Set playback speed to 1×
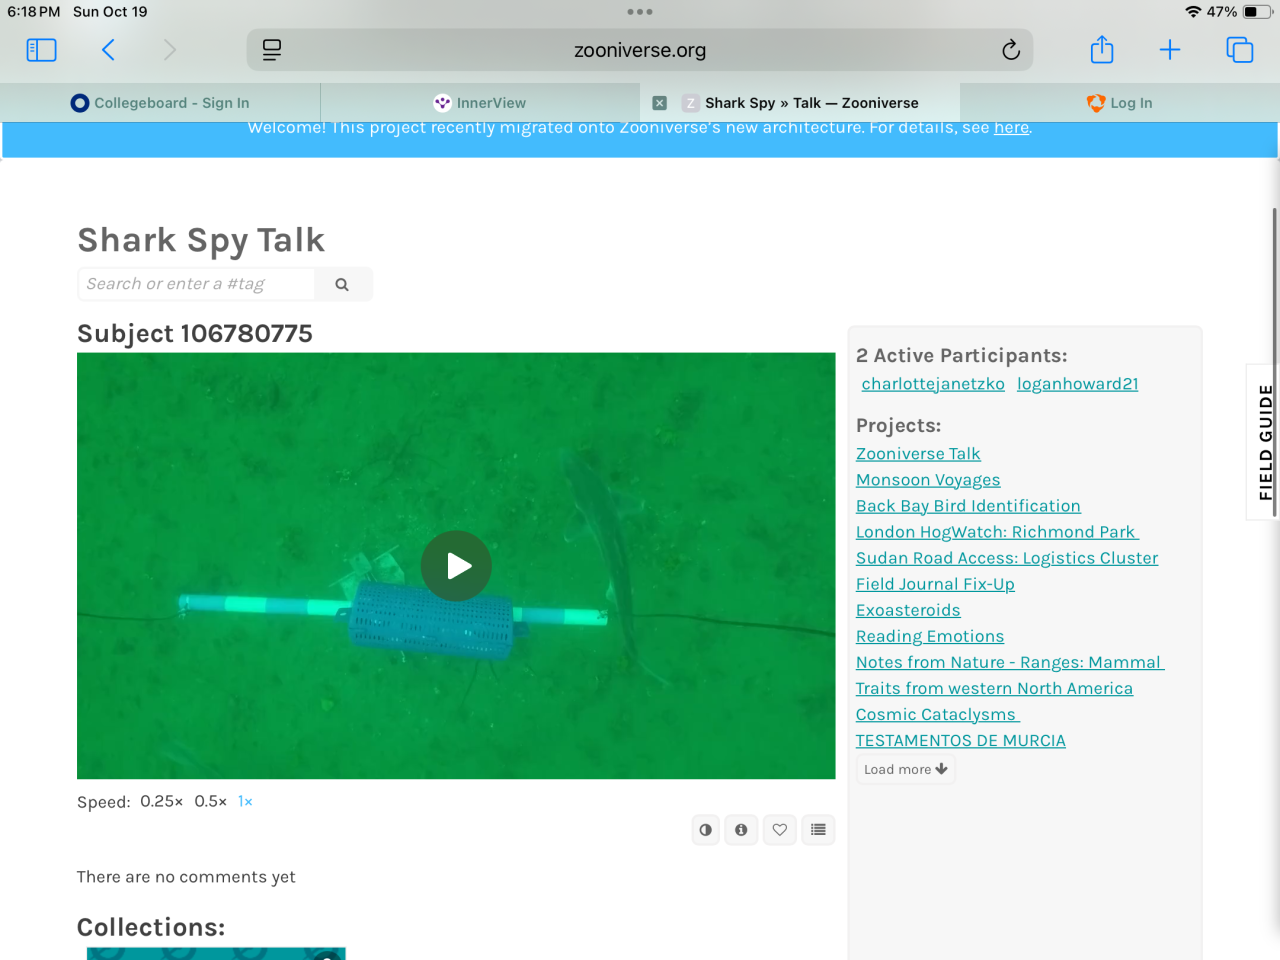Image resolution: width=1280 pixels, height=960 pixels. click(245, 802)
